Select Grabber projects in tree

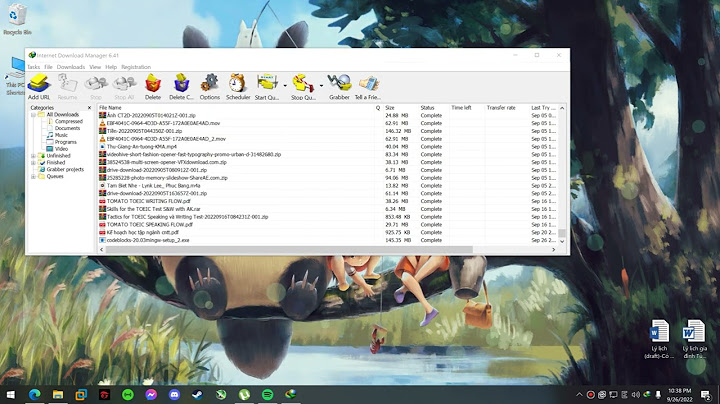click(x=65, y=169)
